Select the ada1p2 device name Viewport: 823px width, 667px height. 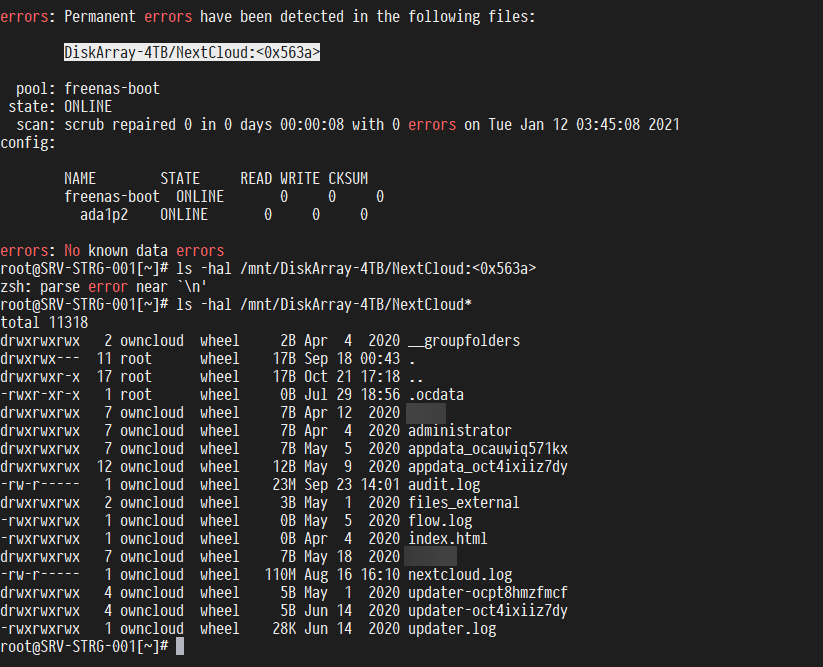click(104, 215)
